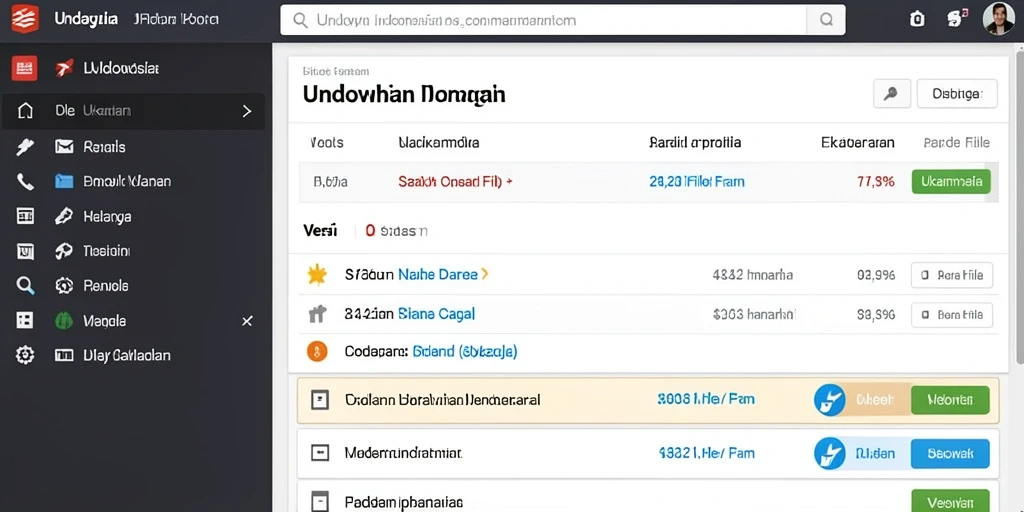
Task: Click the blue Beowak button
Action: tap(950, 453)
